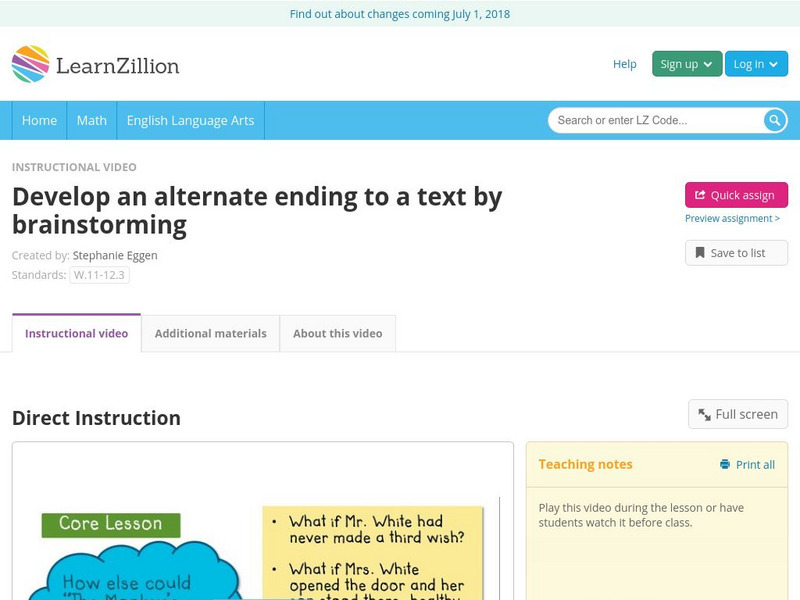Go to the Home navigation item
800x600 pixels.
pyautogui.click(x=39, y=119)
